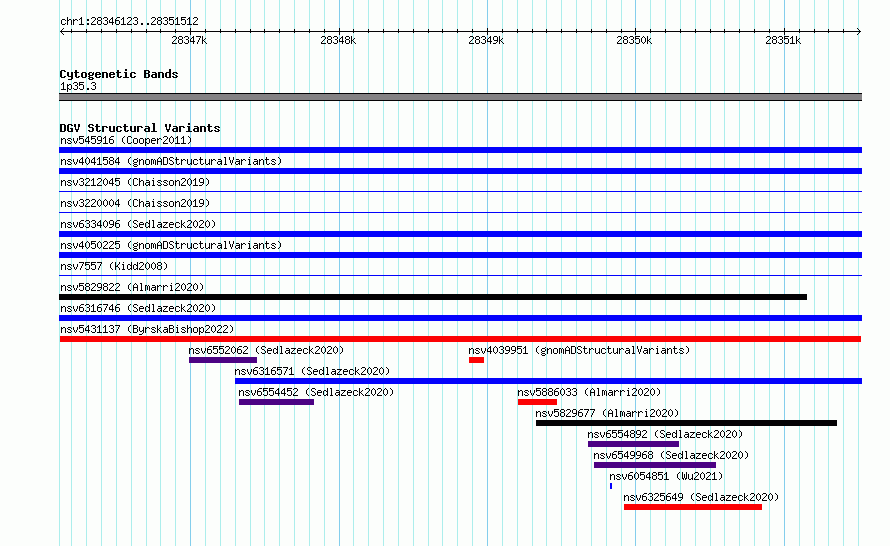Select the purple bar under nsv6552062
Image resolution: width=890 pixels, height=546 pixels.
[x=223, y=360]
